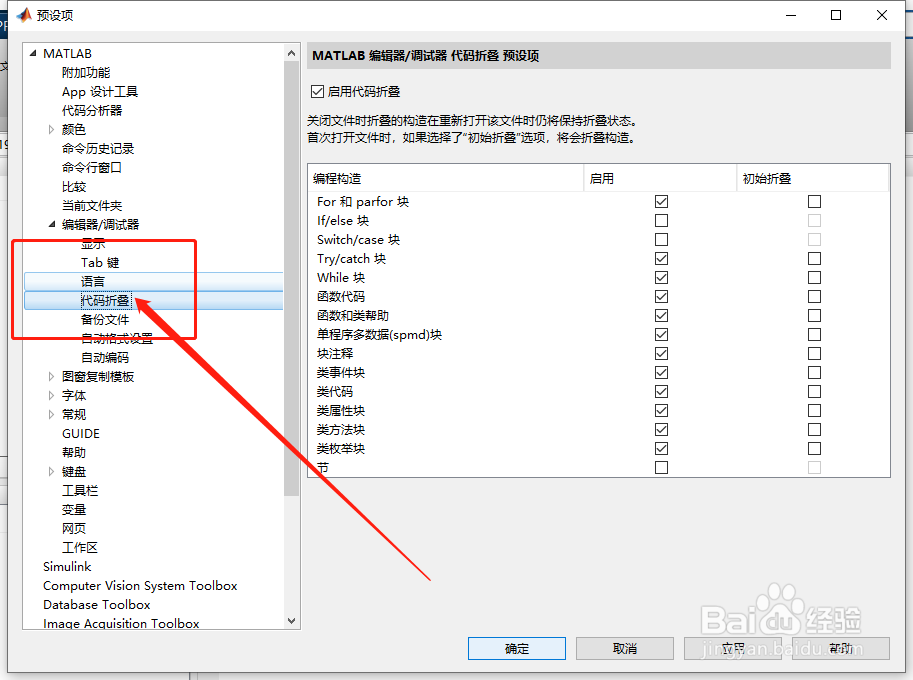The width and height of the screenshot is (913, 680).
Task: Select the GUIDE preference item
Action: pos(80,433)
